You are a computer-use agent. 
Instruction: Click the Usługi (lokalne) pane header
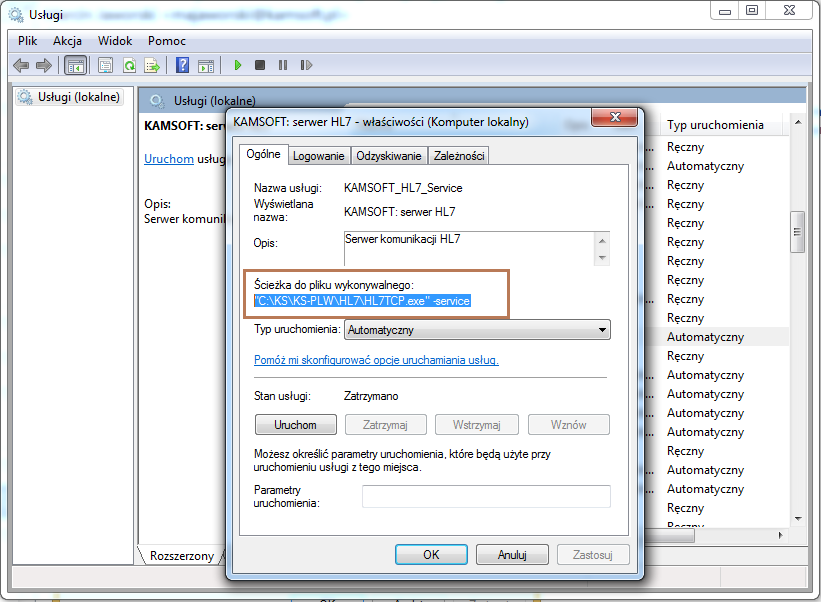pyautogui.click(x=215, y=101)
